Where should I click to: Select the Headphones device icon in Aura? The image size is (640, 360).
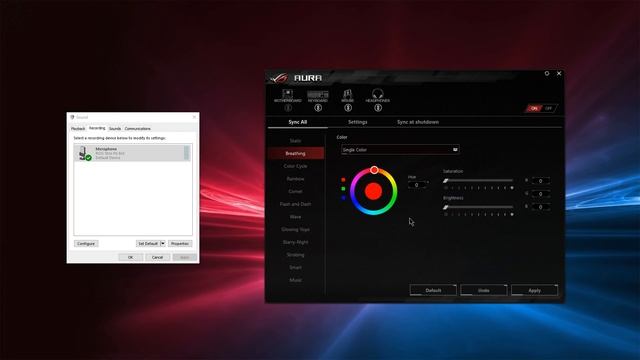click(378, 96)
